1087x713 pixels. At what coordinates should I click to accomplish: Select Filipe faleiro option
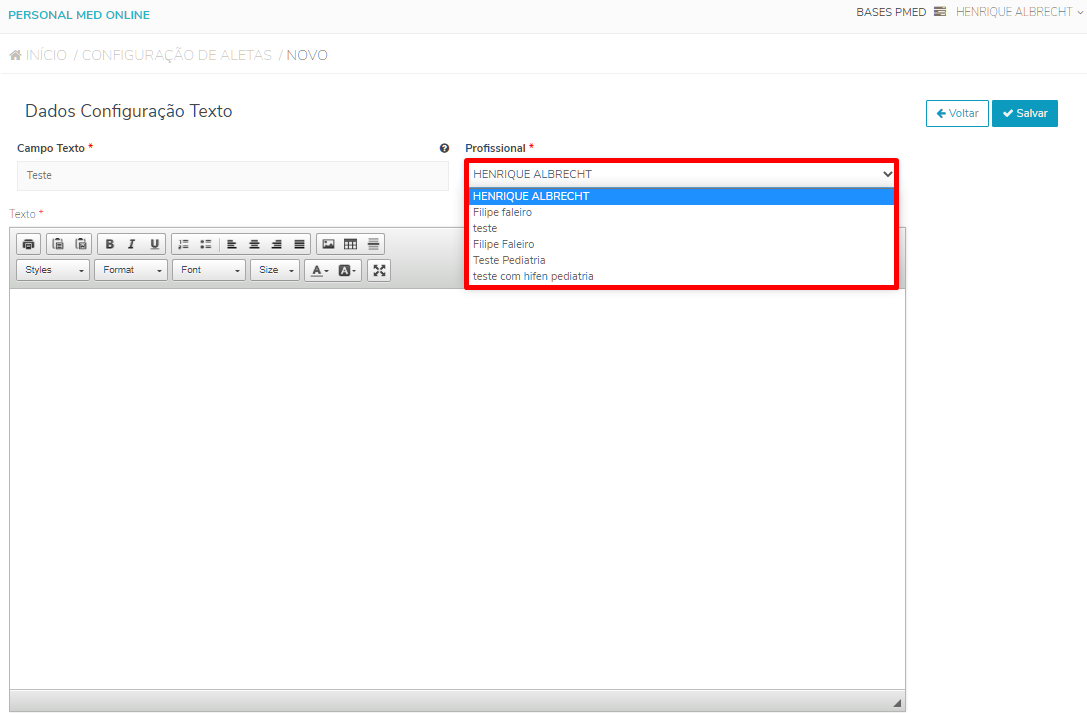pos(681,212)
